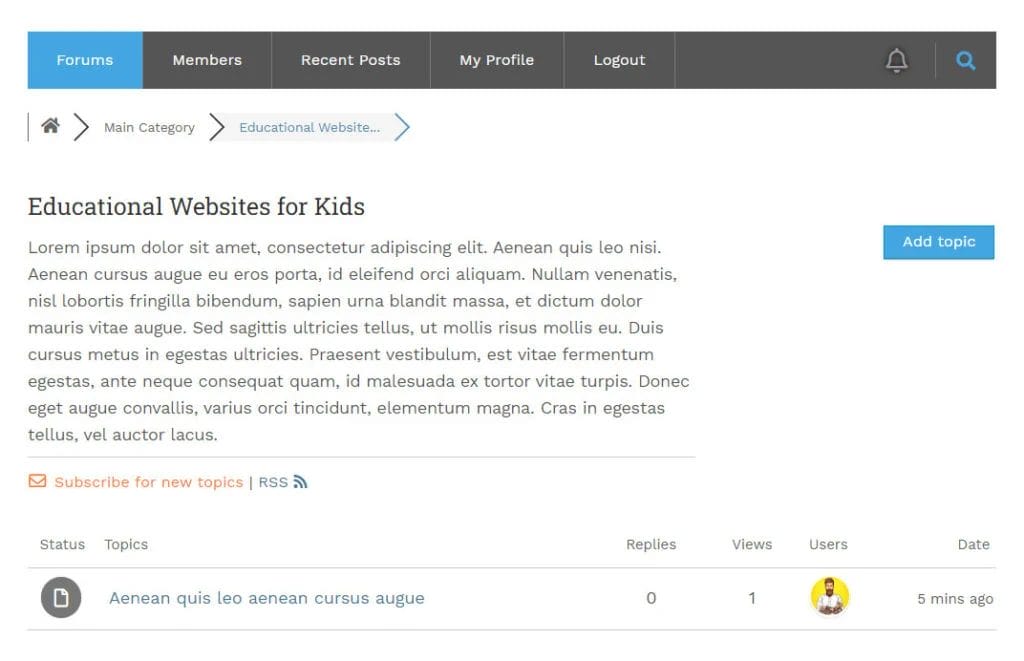
Task: Navigate to Main Category breadcrumb
Action: click(x=149, y=128)
